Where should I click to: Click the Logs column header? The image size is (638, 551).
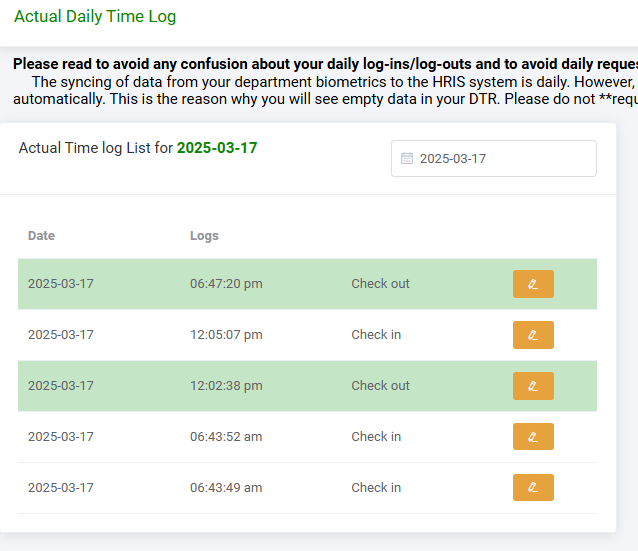click(204, 236)
